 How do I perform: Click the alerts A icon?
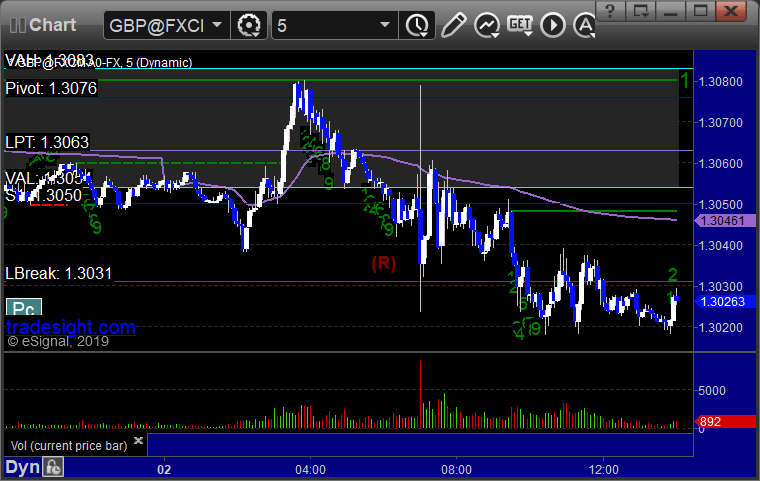click(x=585, y=25)
